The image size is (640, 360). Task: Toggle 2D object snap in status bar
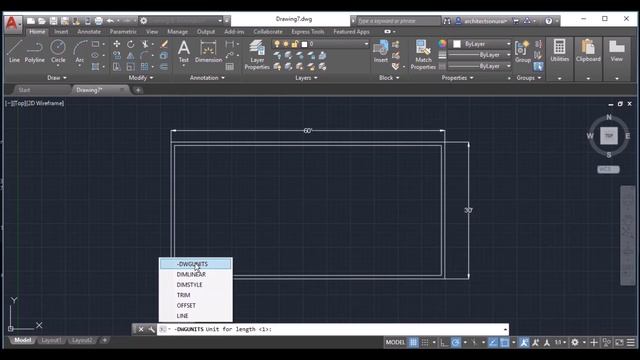(504, 342)
